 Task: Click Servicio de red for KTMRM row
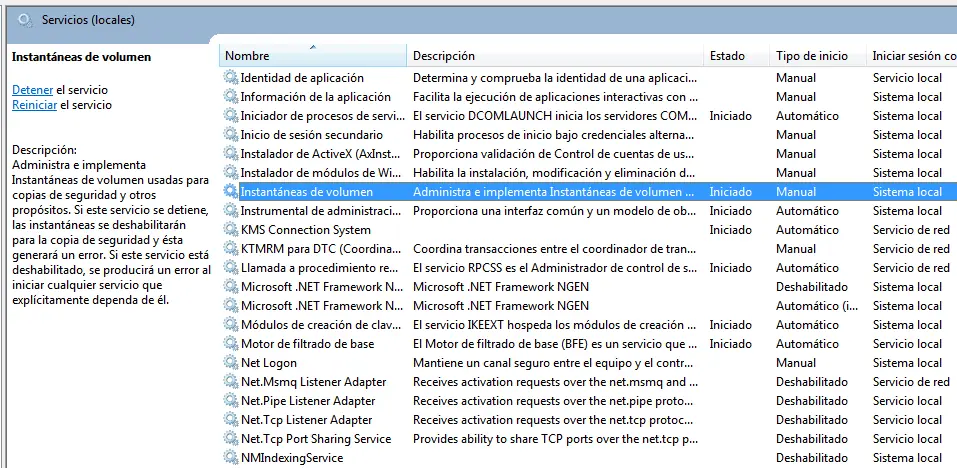(x=911, y=248)
